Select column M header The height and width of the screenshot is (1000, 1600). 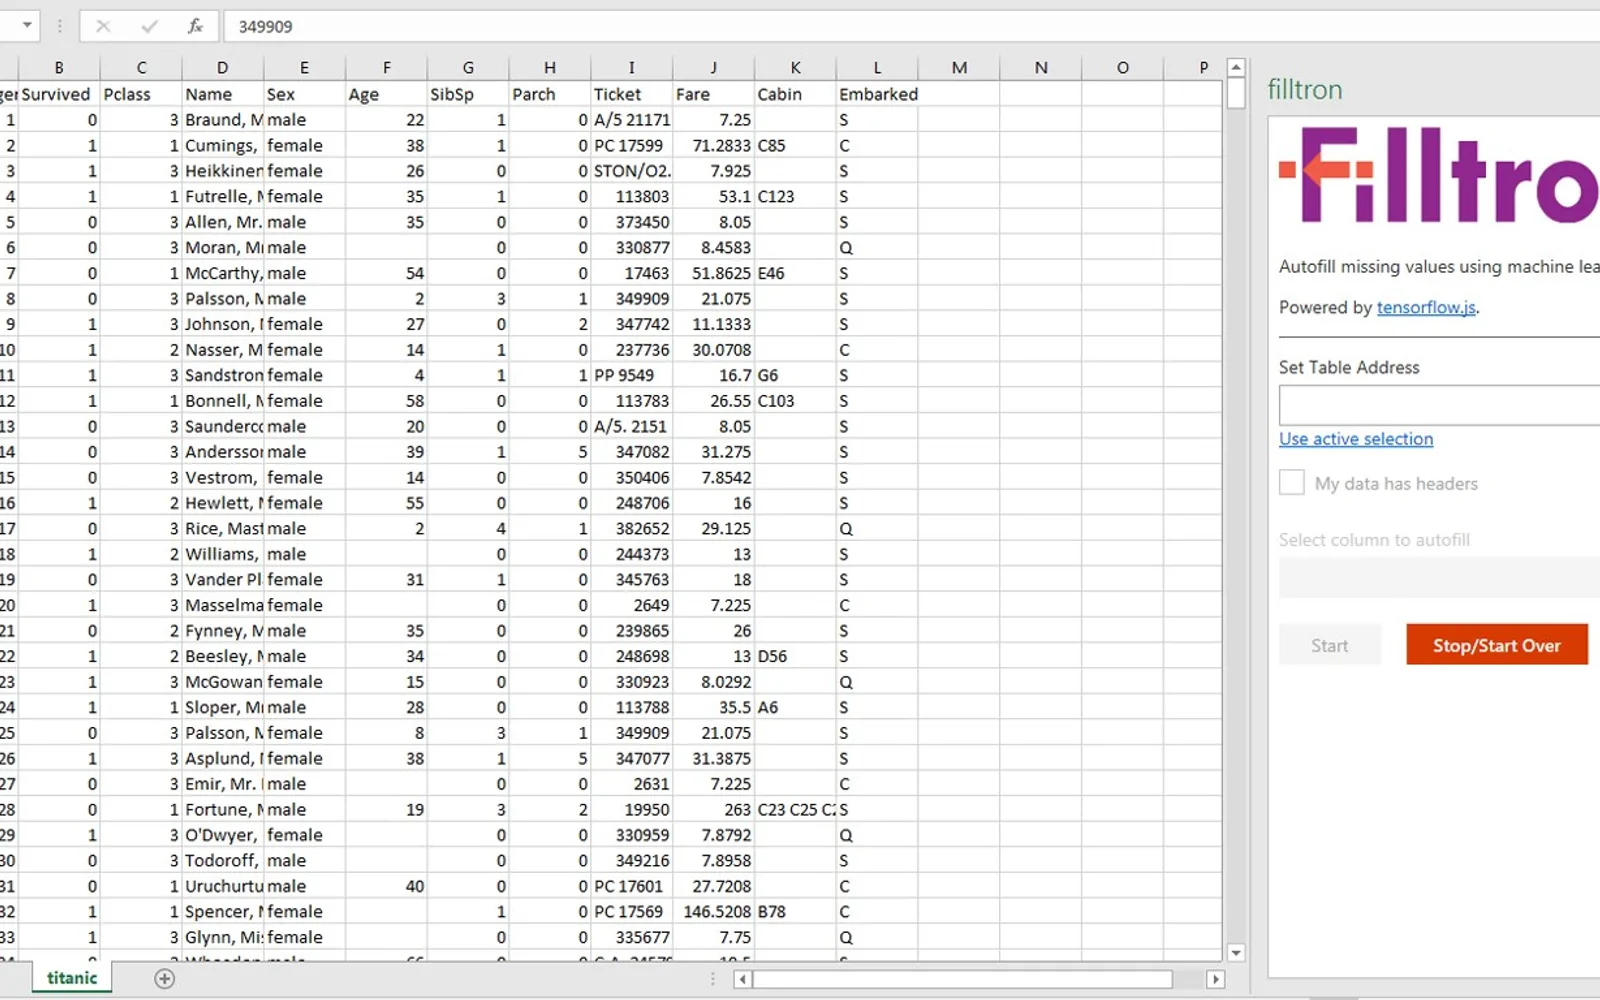(x=960, y=68)
